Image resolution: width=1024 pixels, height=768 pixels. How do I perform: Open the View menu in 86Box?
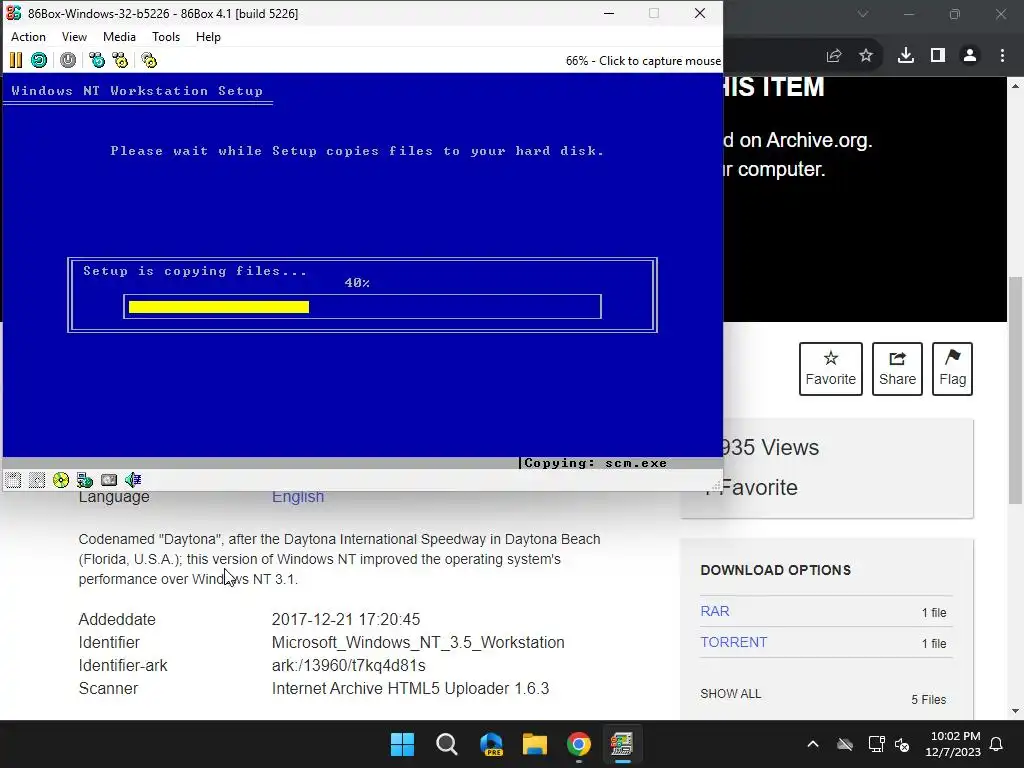click(74, 37)
